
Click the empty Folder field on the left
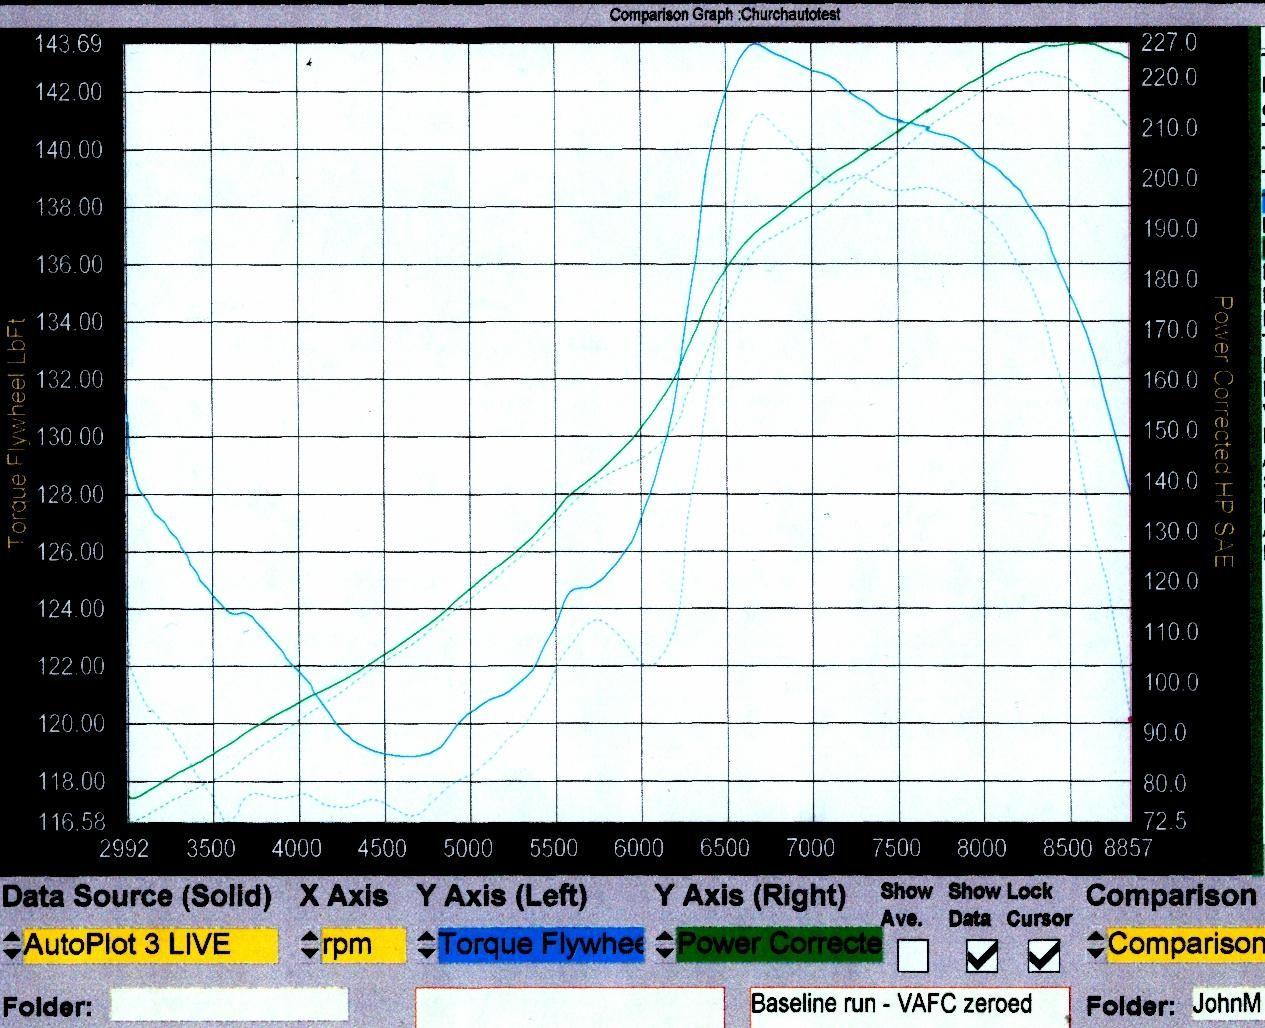click(229, 1005)
